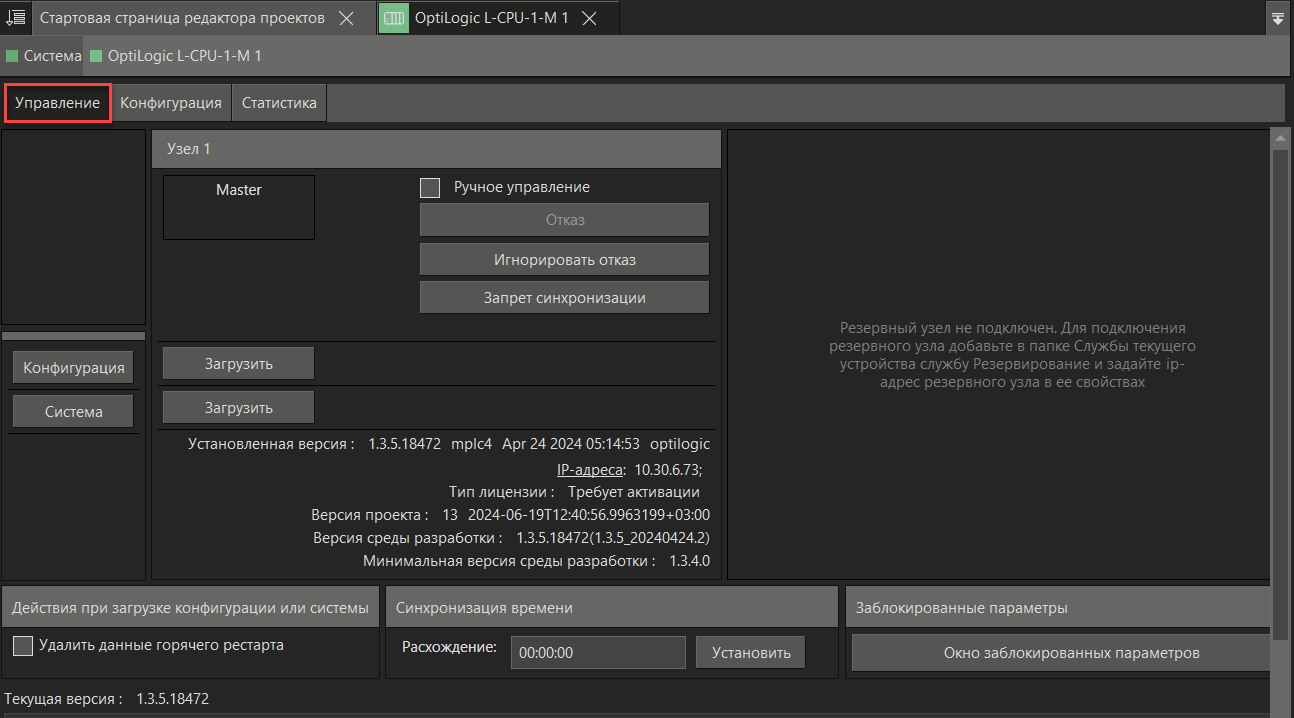Image resolution: width=1294 pixels, height=718 pixels.
Task: Open the tab list icon at top-left
Action: pos(15,18)
